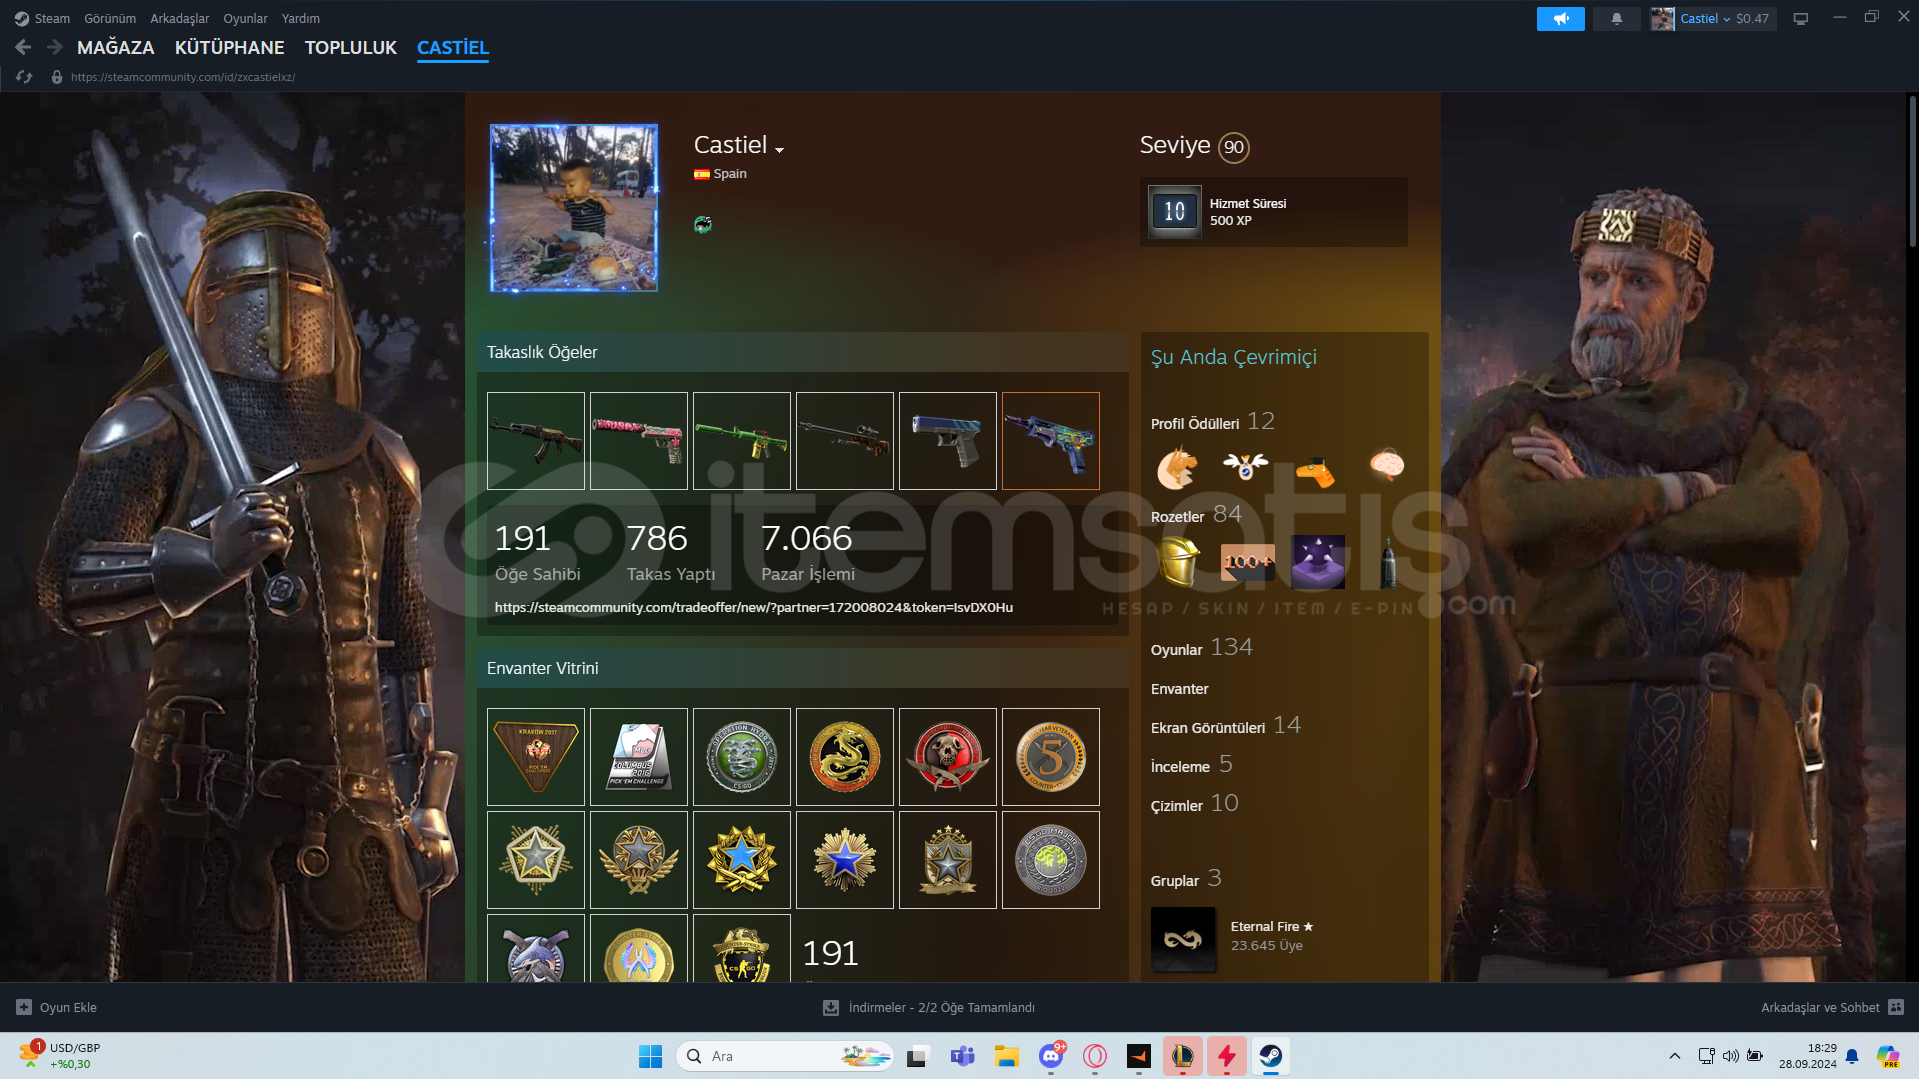Open the red skull operation coin

[948, 757]
